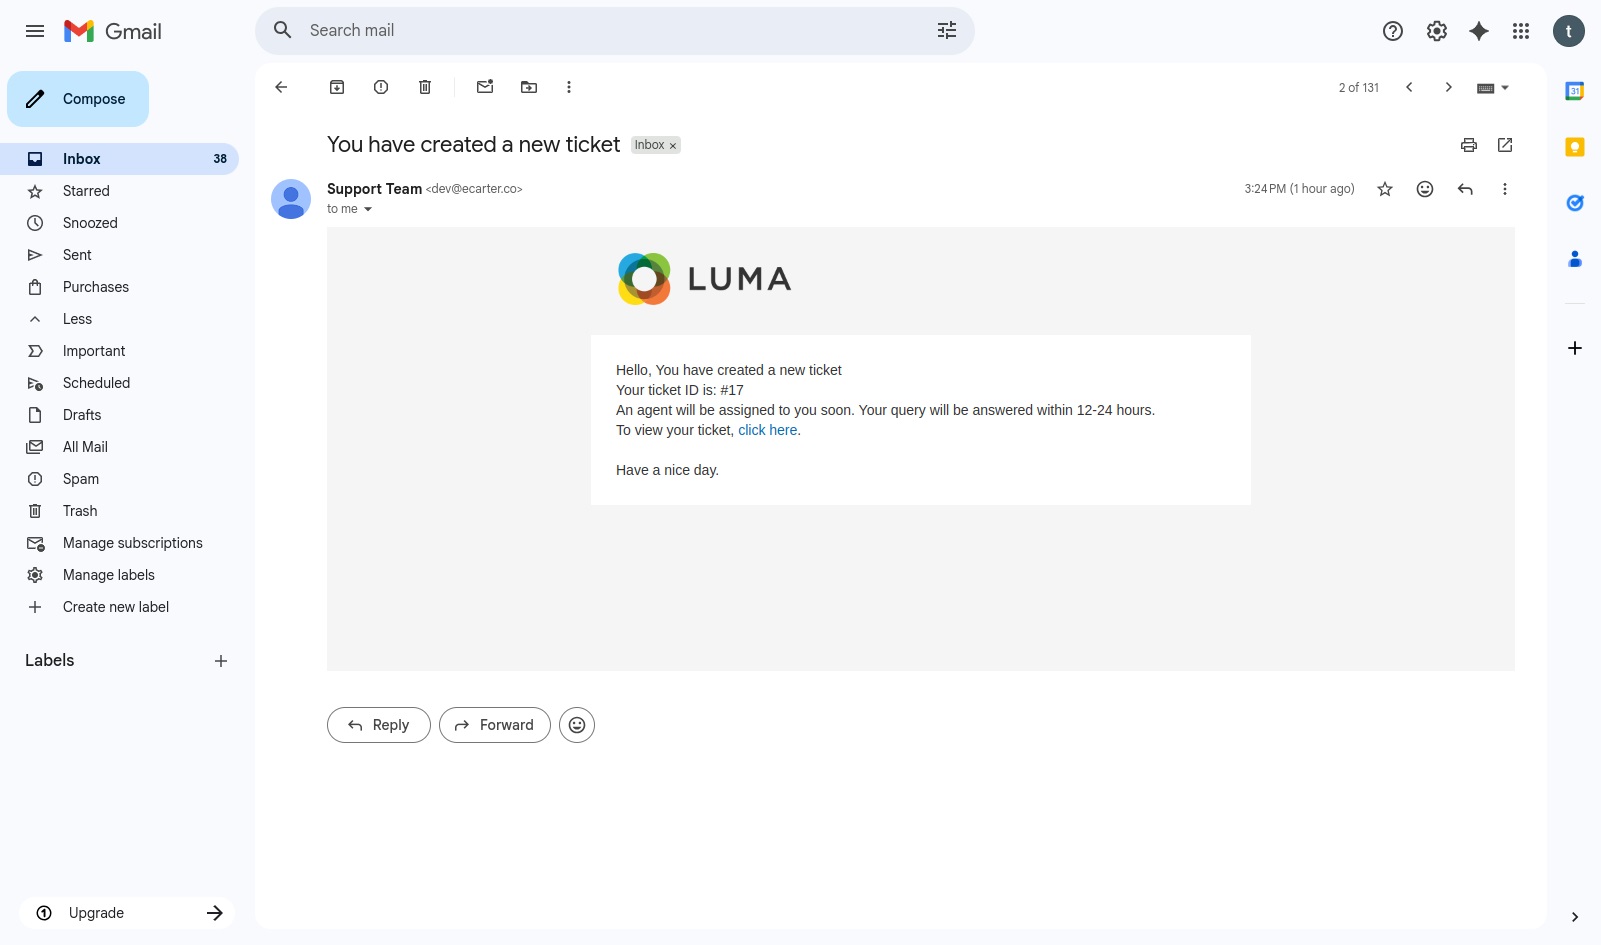Screen dimensions: 1601x945
Task: Follow the 'click here' ticket link
Action: click(x=768, y=430)
